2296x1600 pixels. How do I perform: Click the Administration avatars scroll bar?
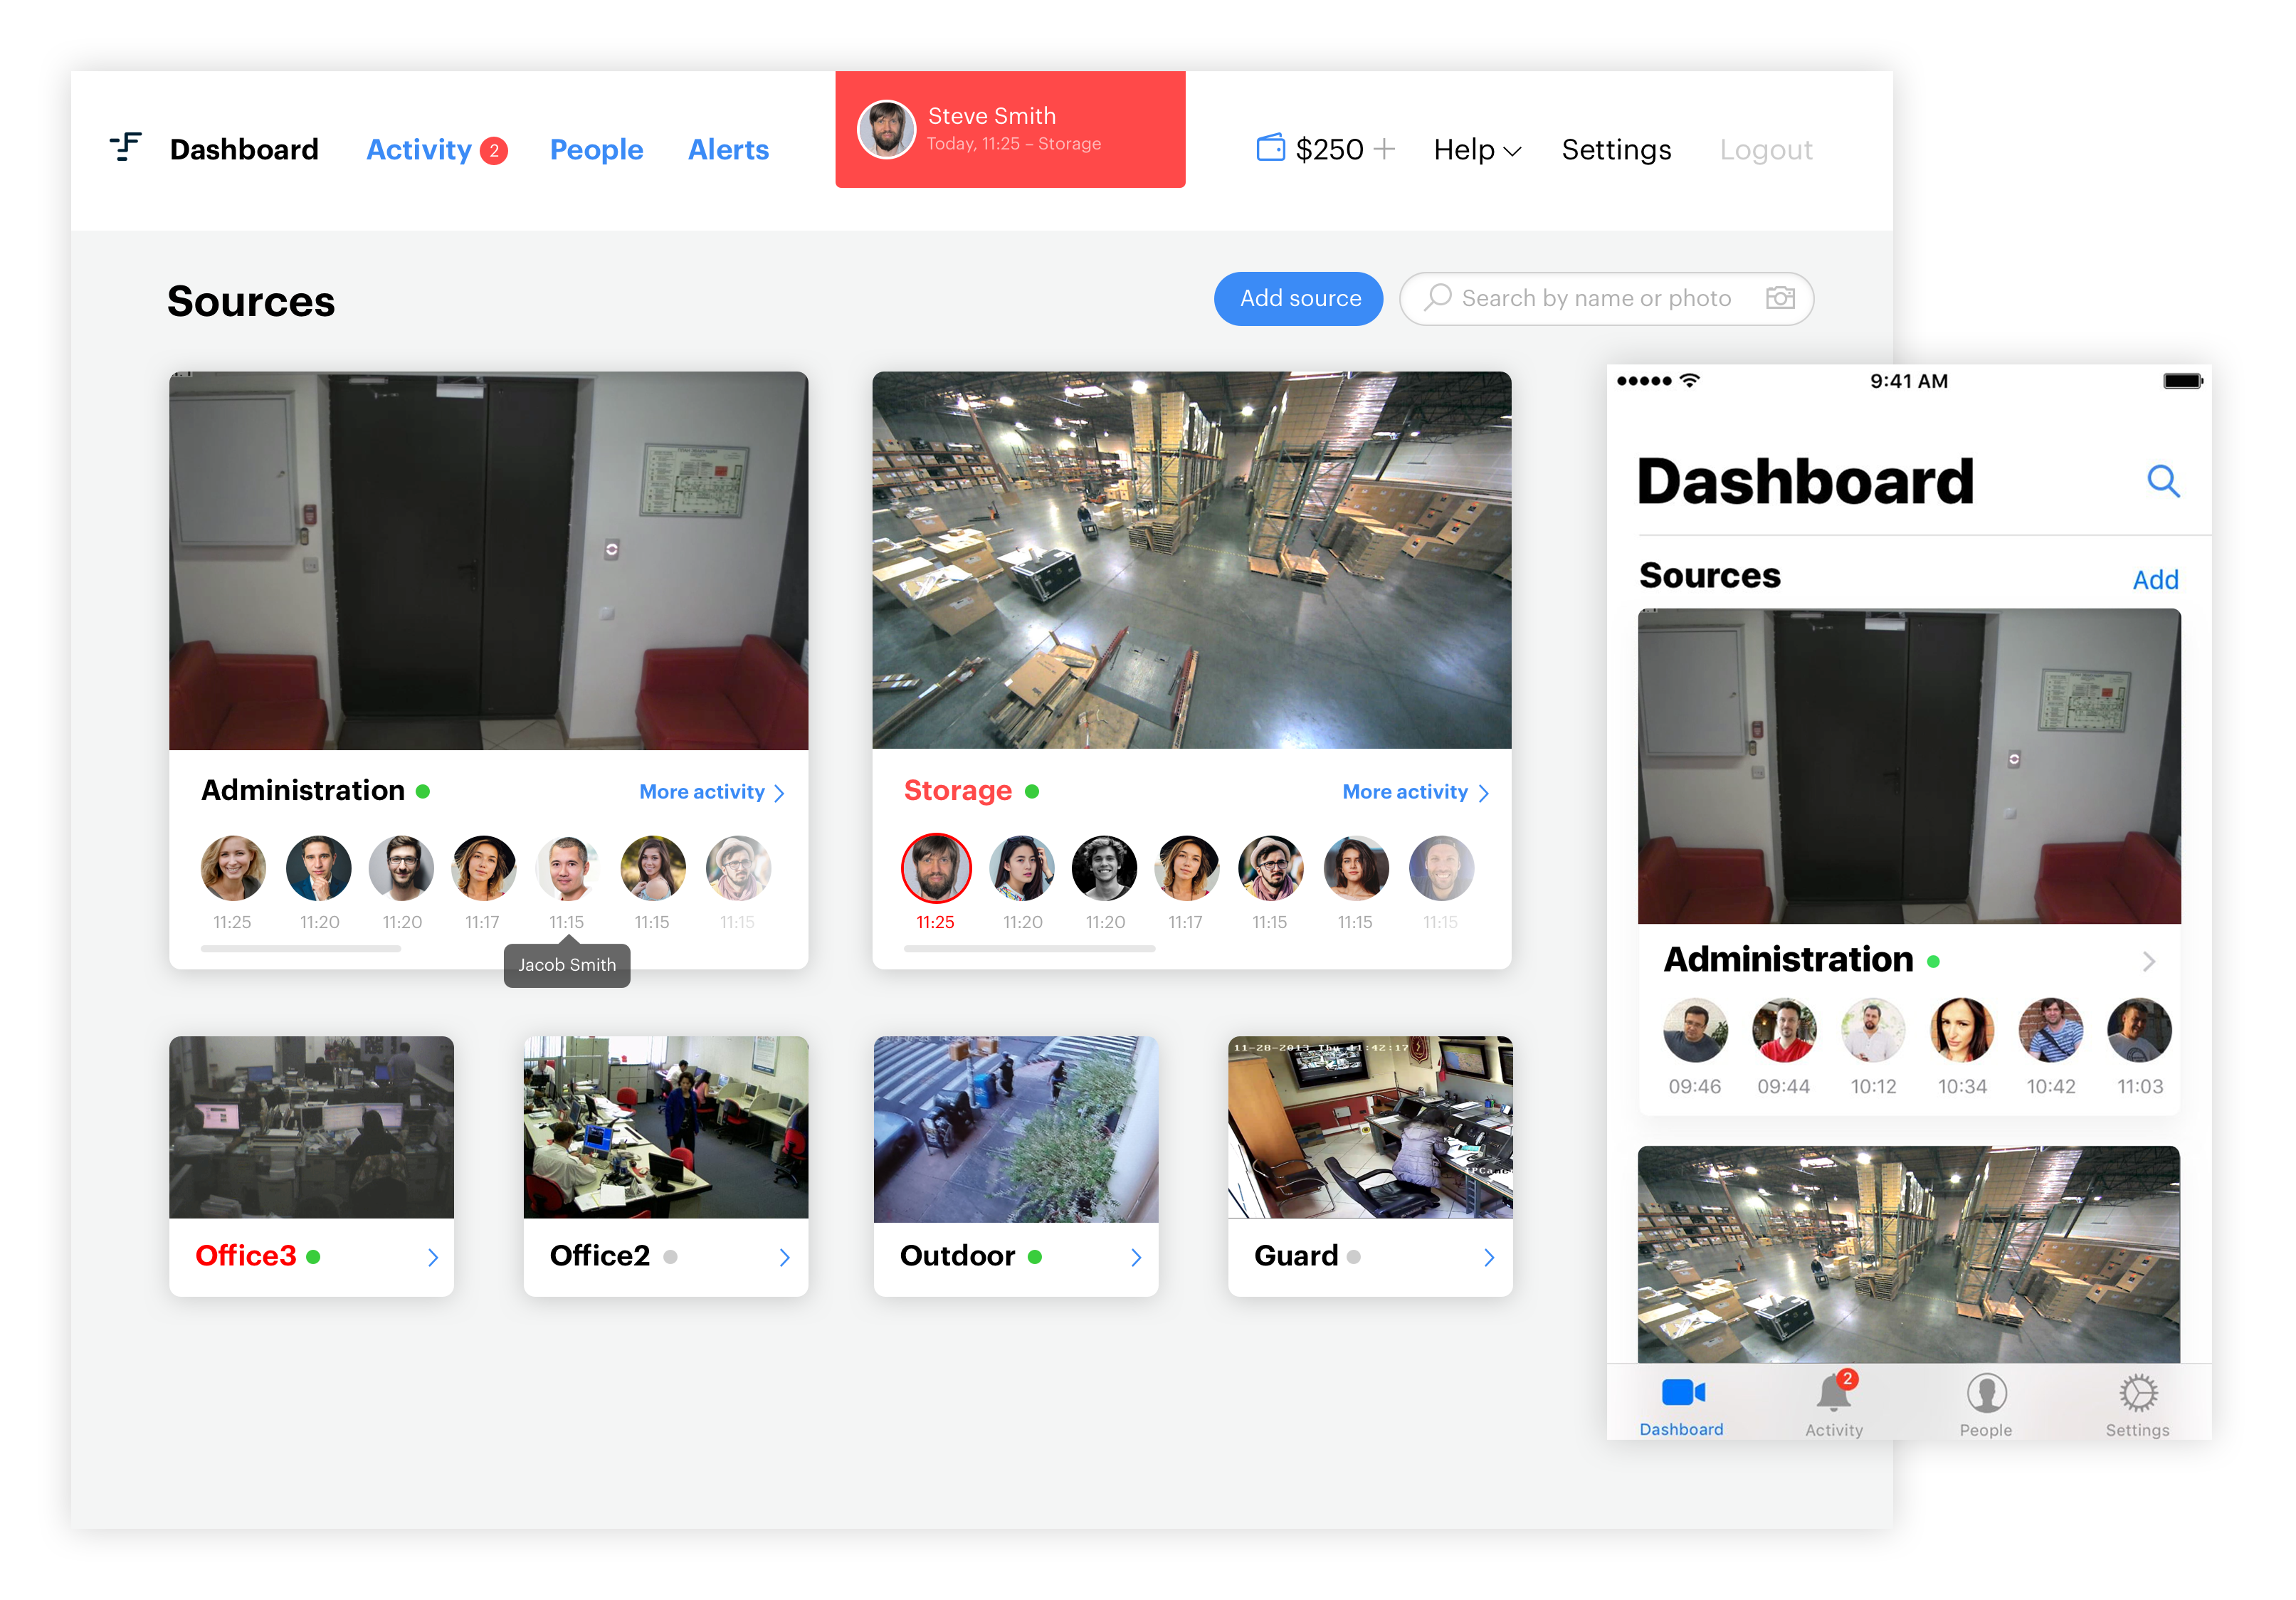point(301,948)
